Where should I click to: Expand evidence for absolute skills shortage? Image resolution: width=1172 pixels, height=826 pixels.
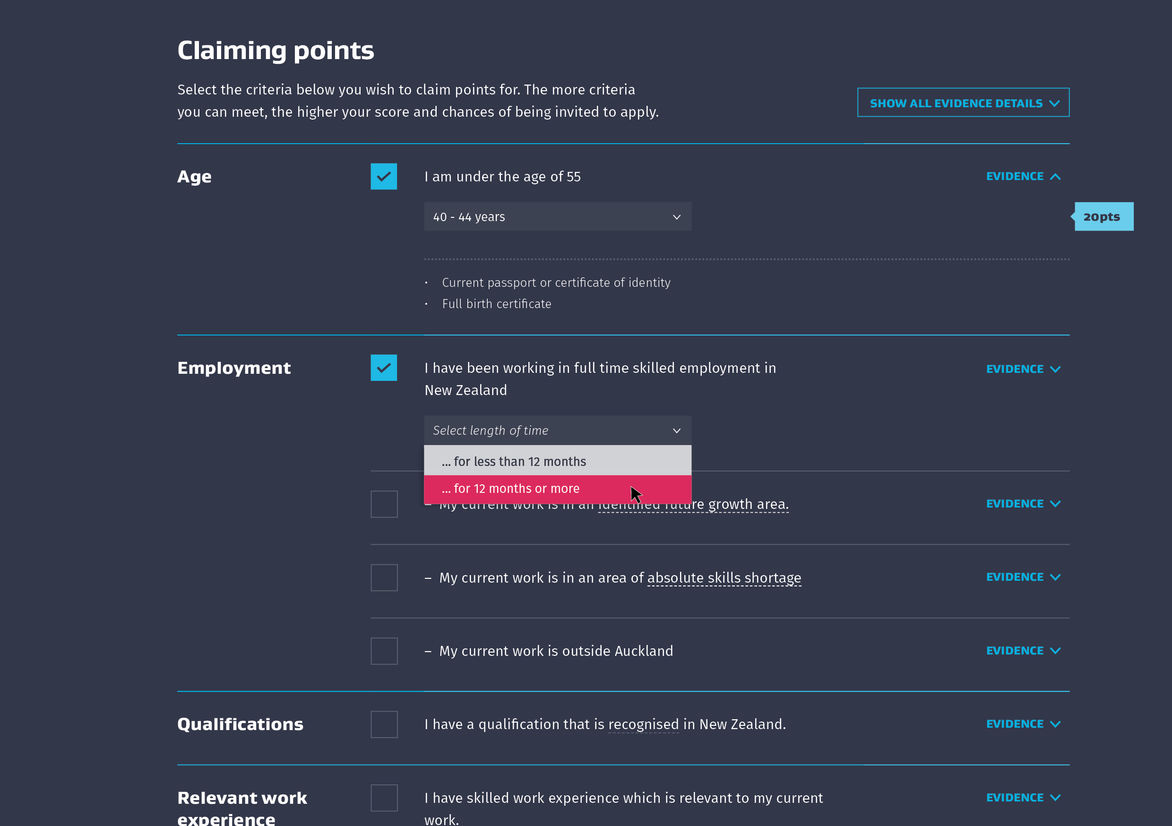click(1023, 577)
